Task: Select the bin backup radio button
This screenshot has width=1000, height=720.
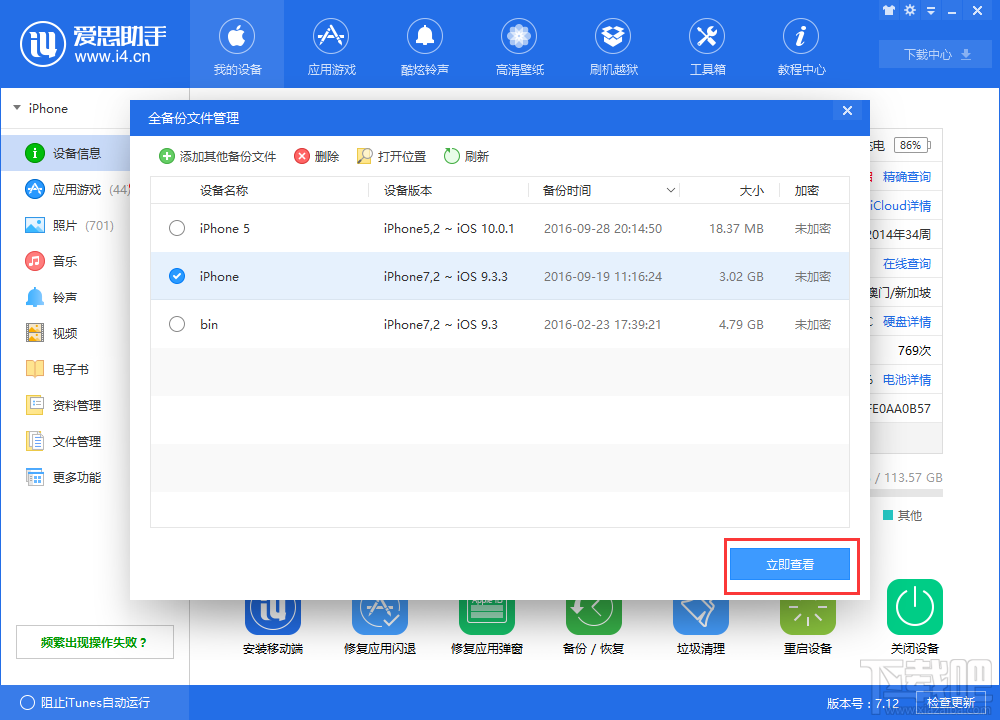Action: coord(177,324)
